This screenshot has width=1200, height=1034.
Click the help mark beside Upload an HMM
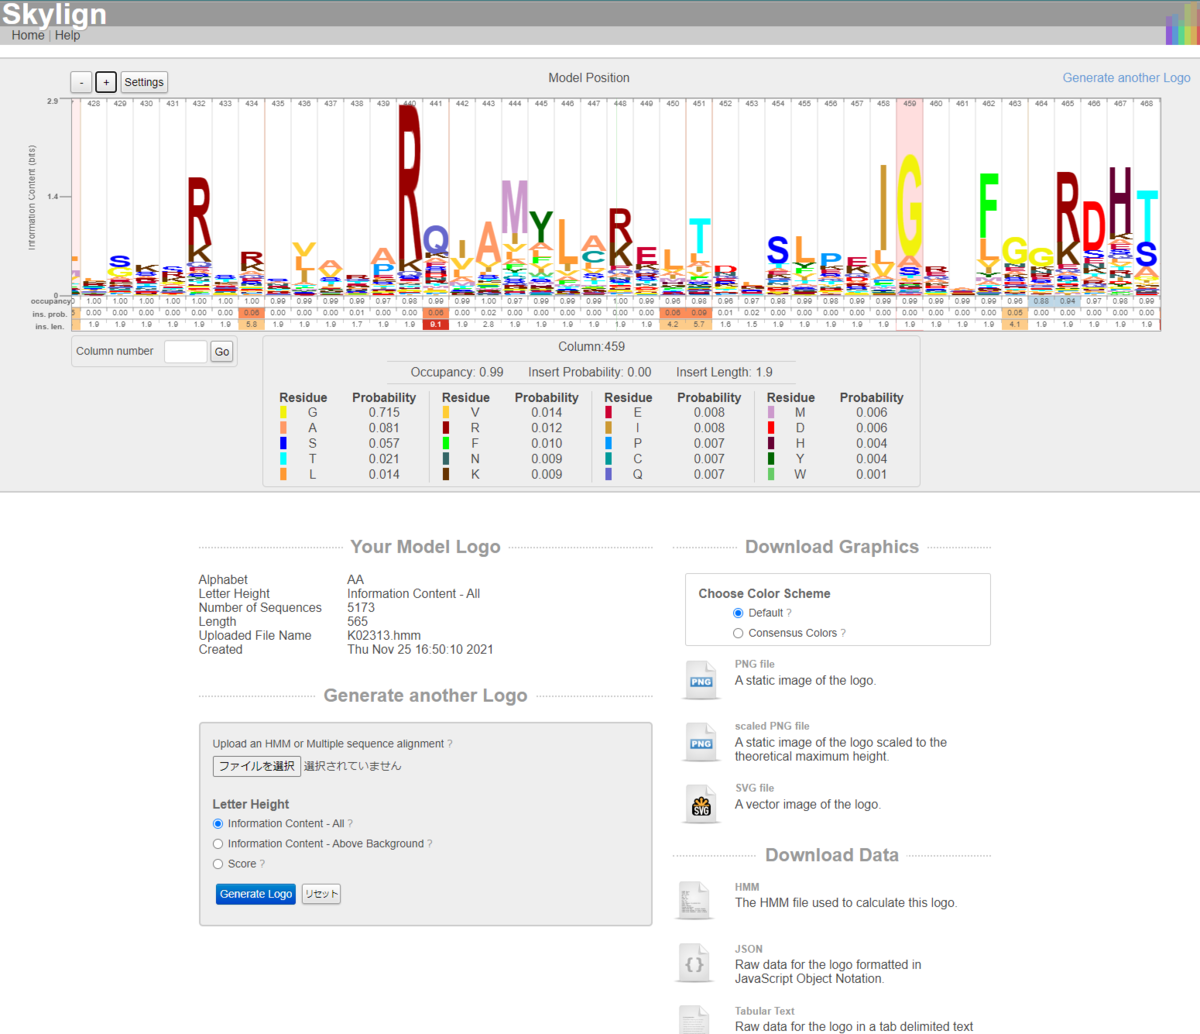point(450,744)
